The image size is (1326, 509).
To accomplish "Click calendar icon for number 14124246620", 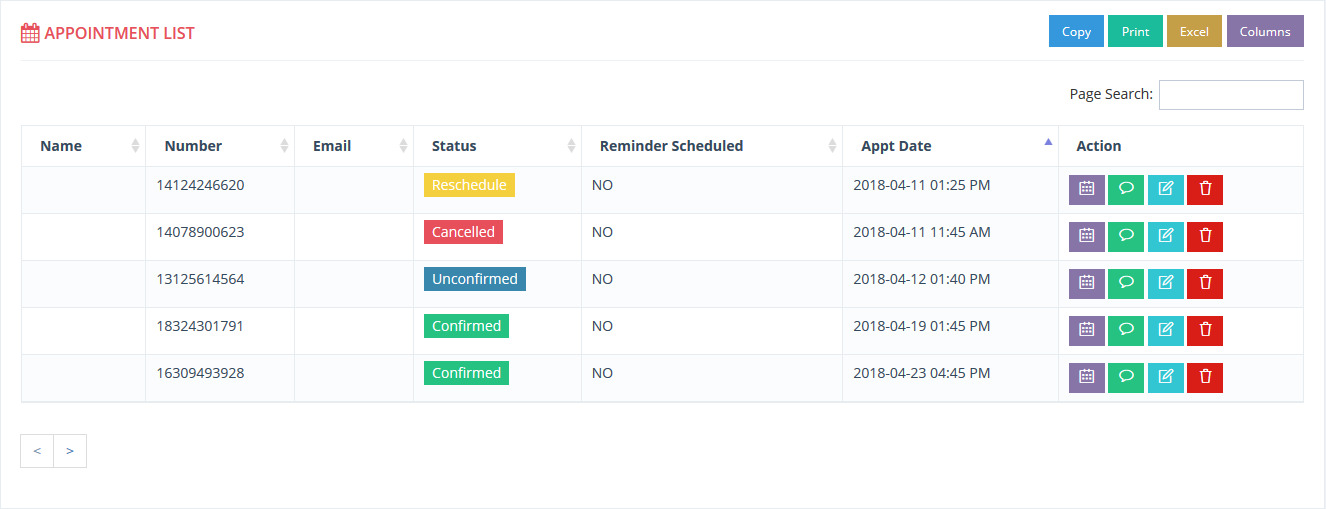I will click(x=1086, y=190).
